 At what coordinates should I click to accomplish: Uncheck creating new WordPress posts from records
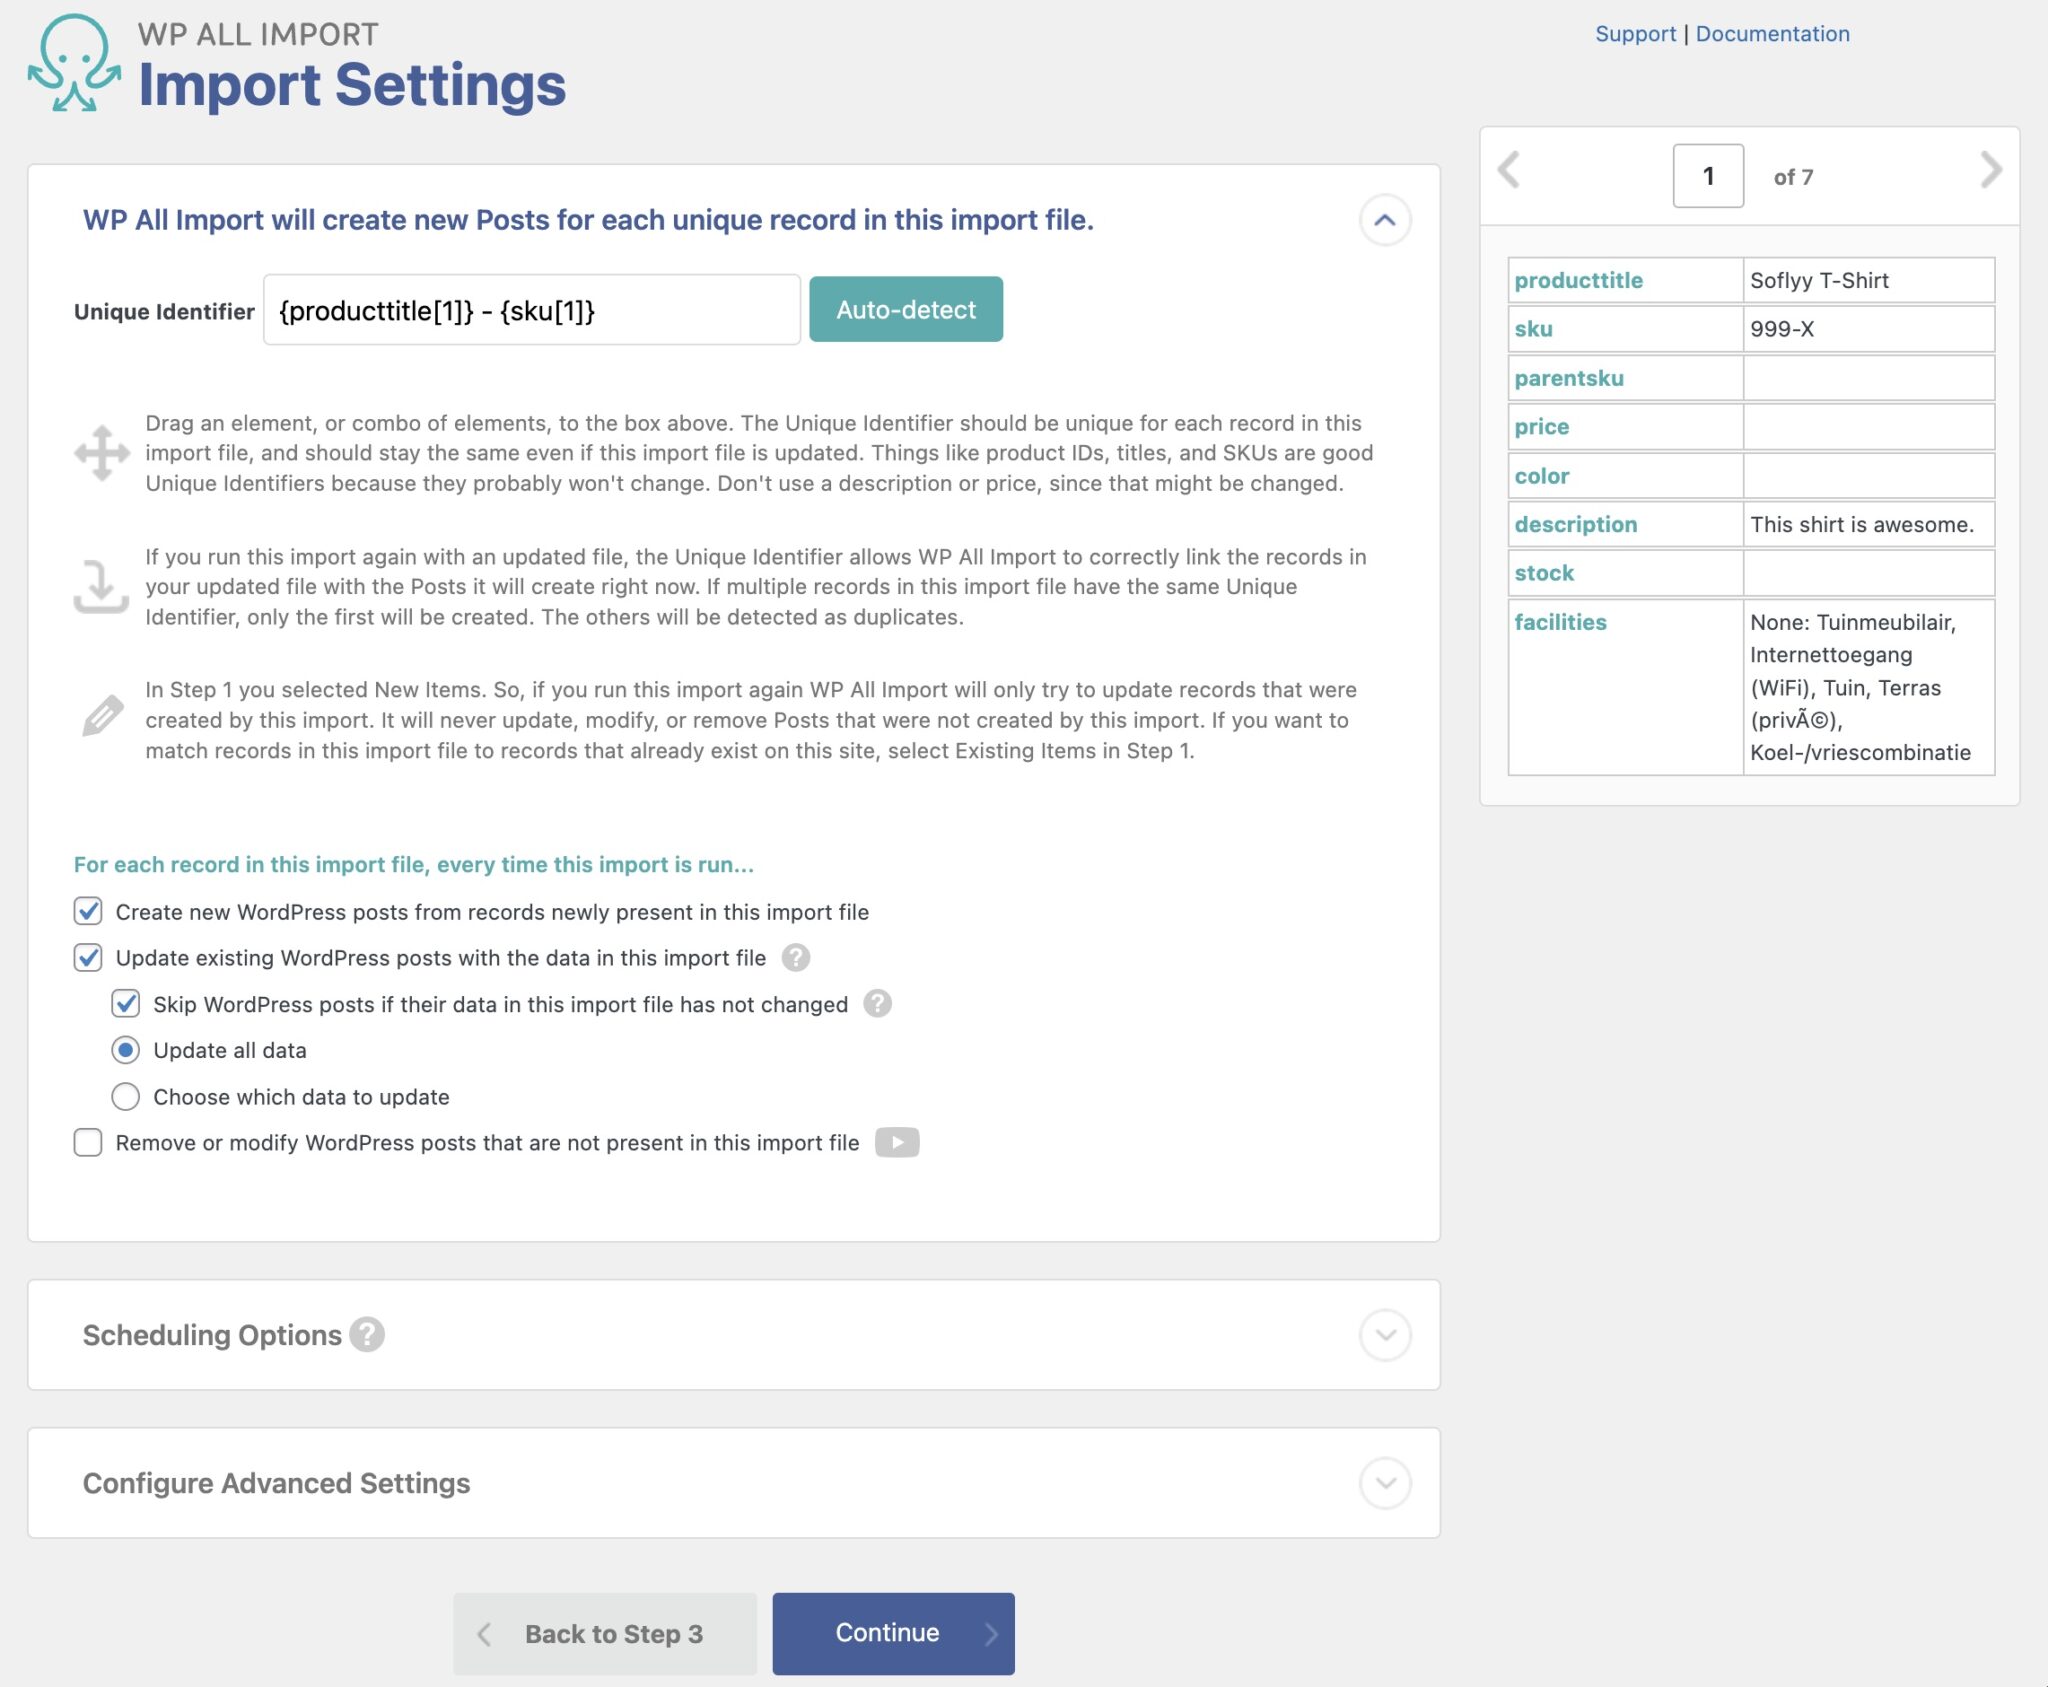87,911
